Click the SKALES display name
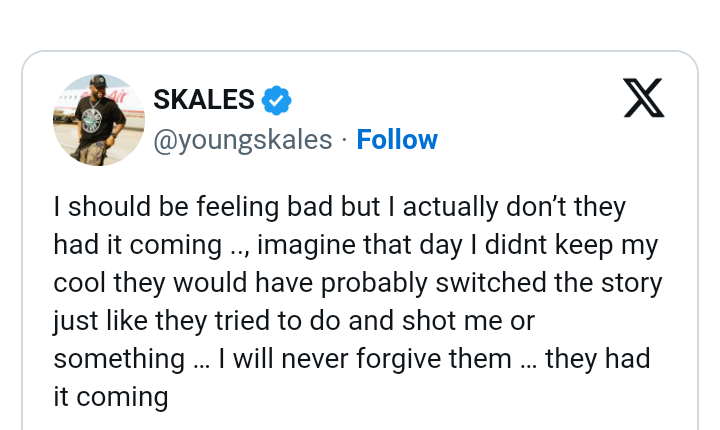720x430 pixels. [204, 100]
